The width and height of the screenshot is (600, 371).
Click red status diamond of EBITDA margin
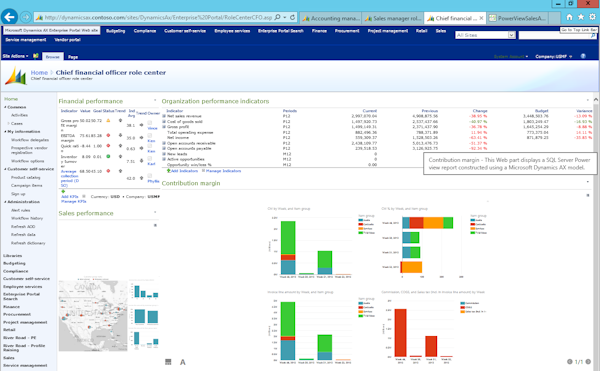[108, 135]
